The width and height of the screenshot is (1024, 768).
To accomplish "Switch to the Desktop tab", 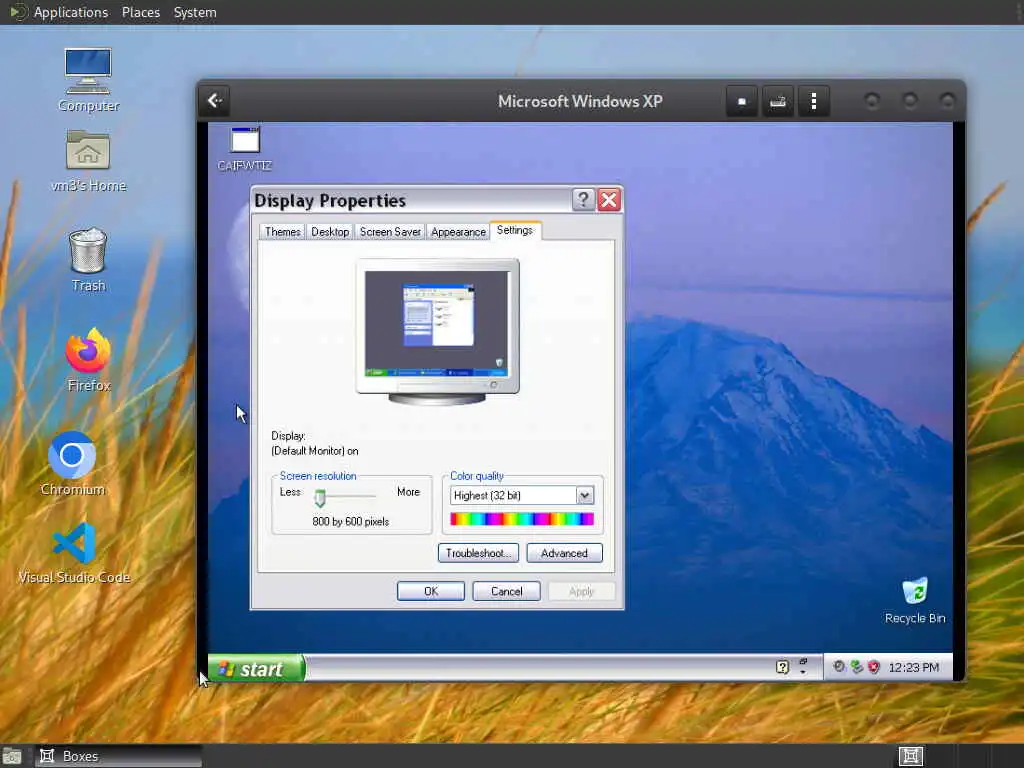I will pyautogui.click(x=330, y=232).
